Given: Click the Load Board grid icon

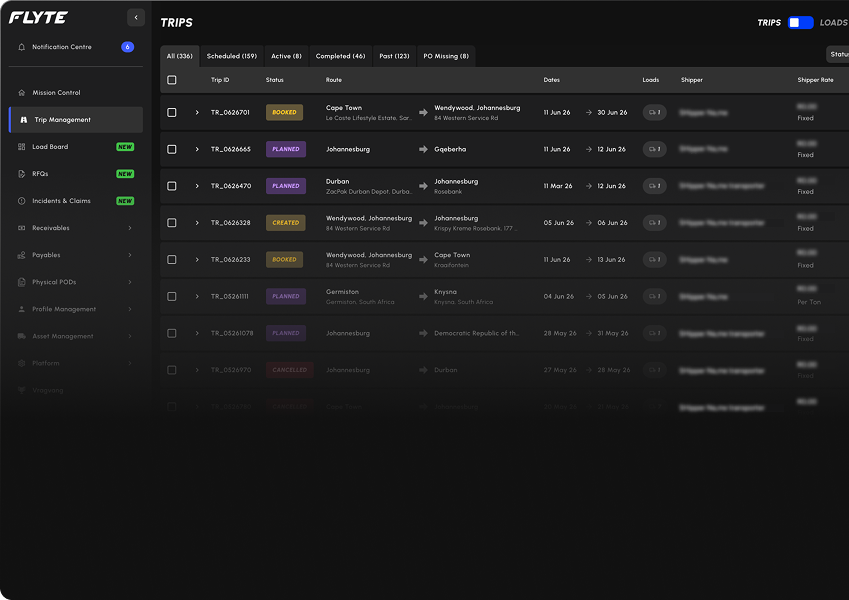Looking at the screenshot, I should click(x=22, y=147).
